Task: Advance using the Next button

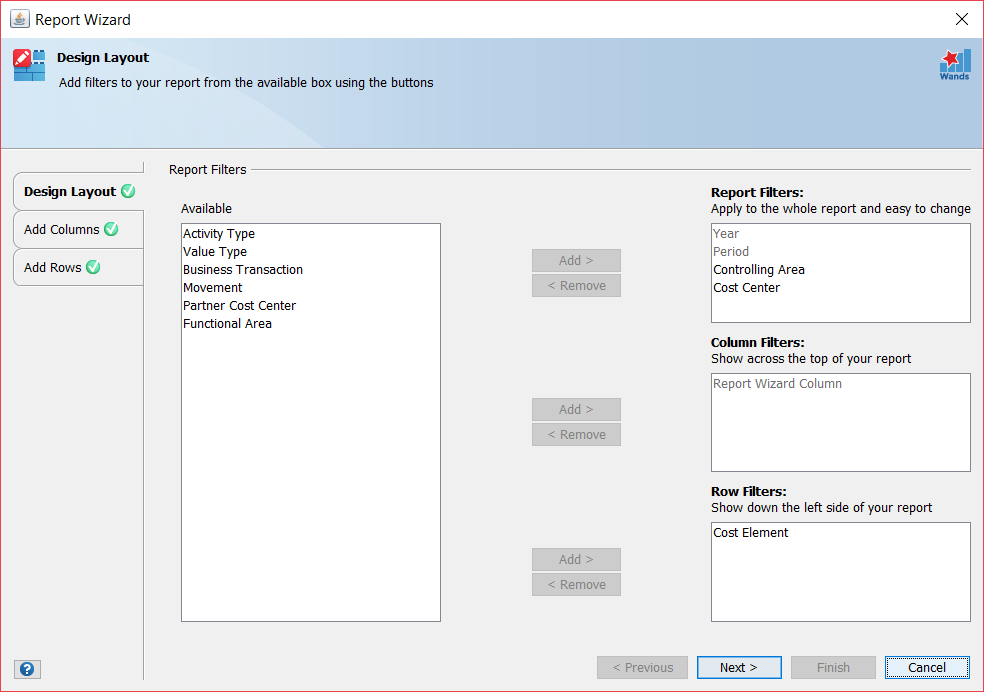Action: [x=739, y=667]
